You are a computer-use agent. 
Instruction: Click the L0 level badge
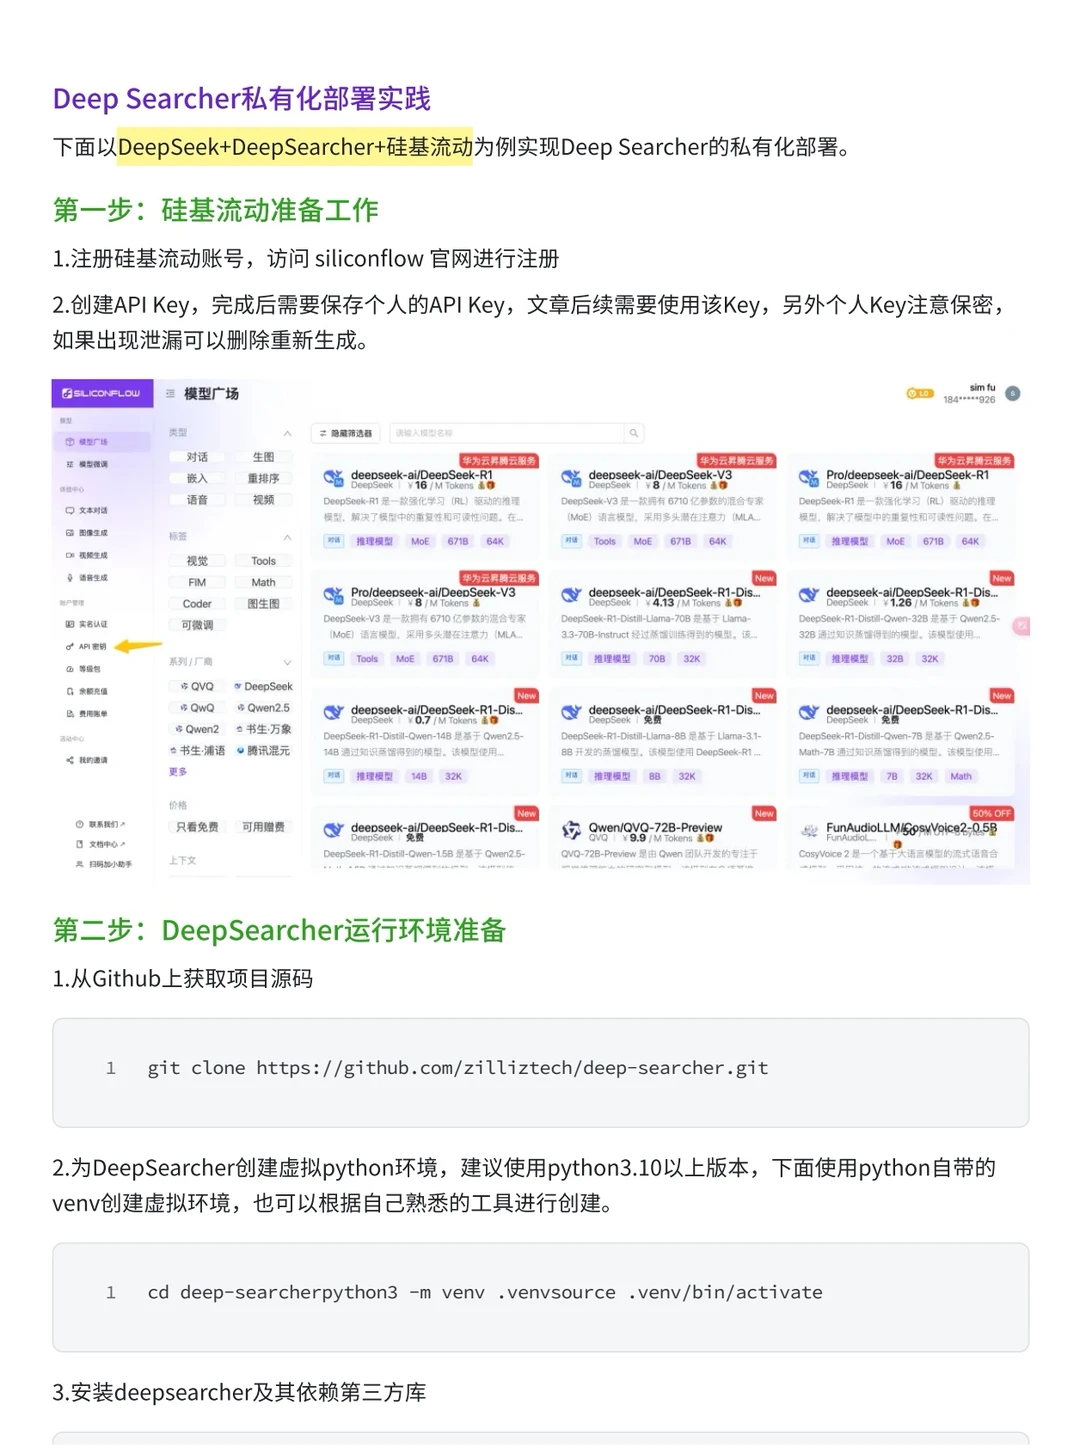click(919, 394)
